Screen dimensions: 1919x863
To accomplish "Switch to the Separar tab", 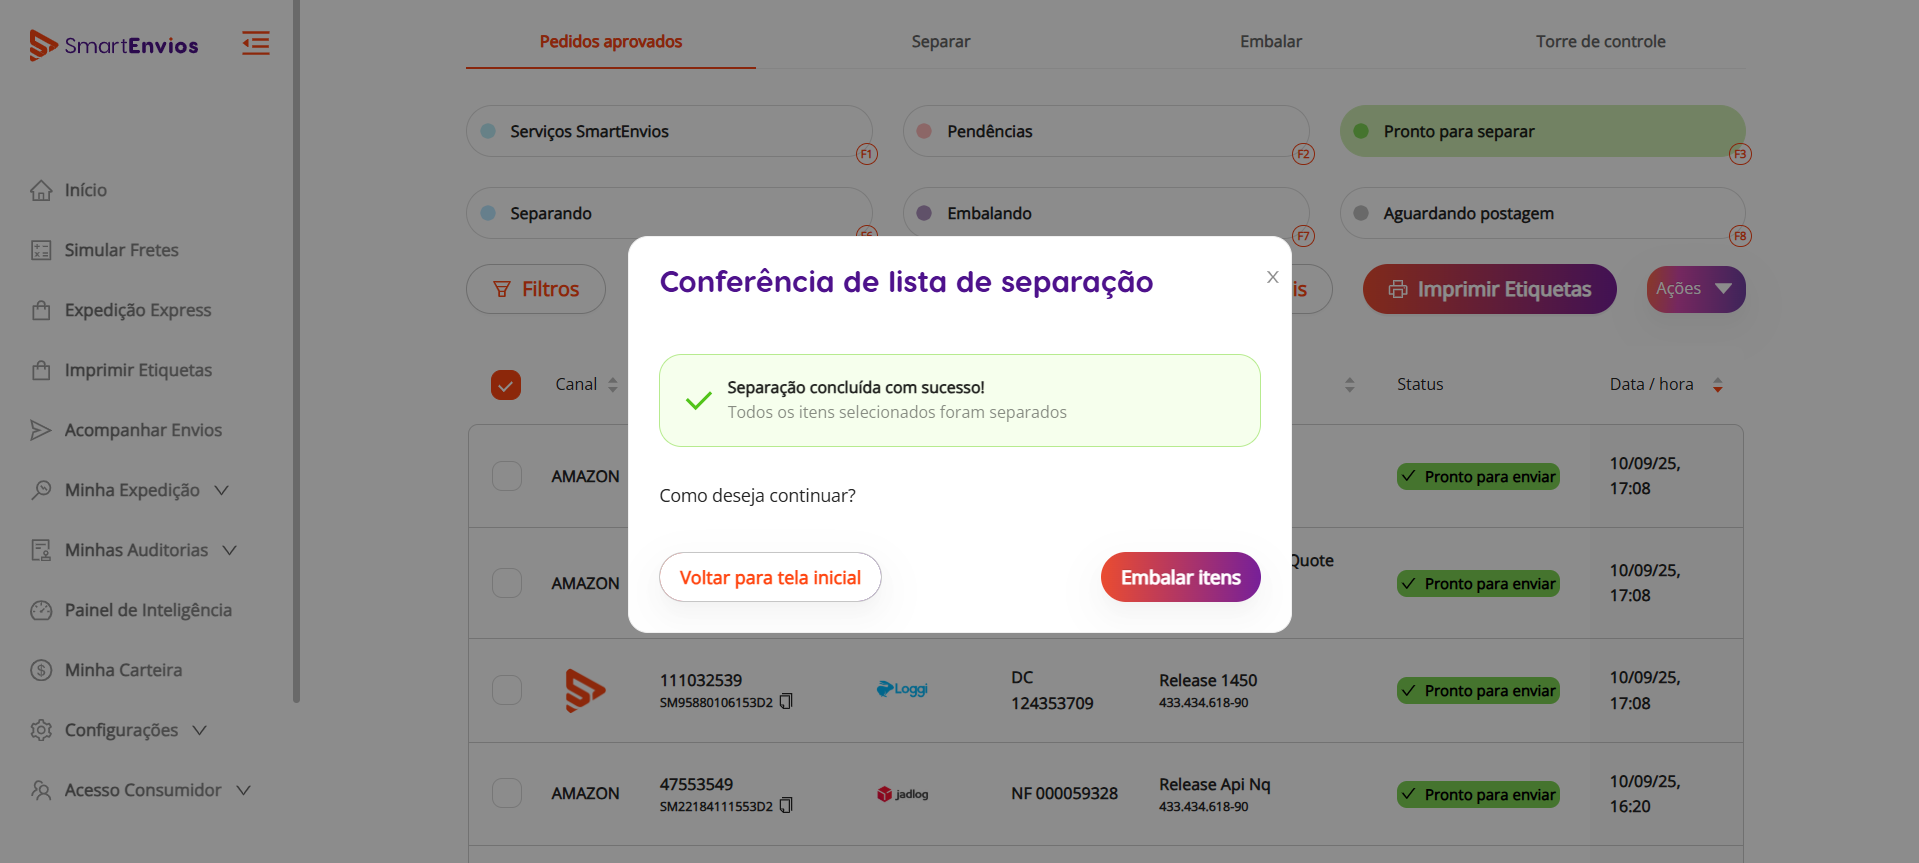I will [941, 42].
